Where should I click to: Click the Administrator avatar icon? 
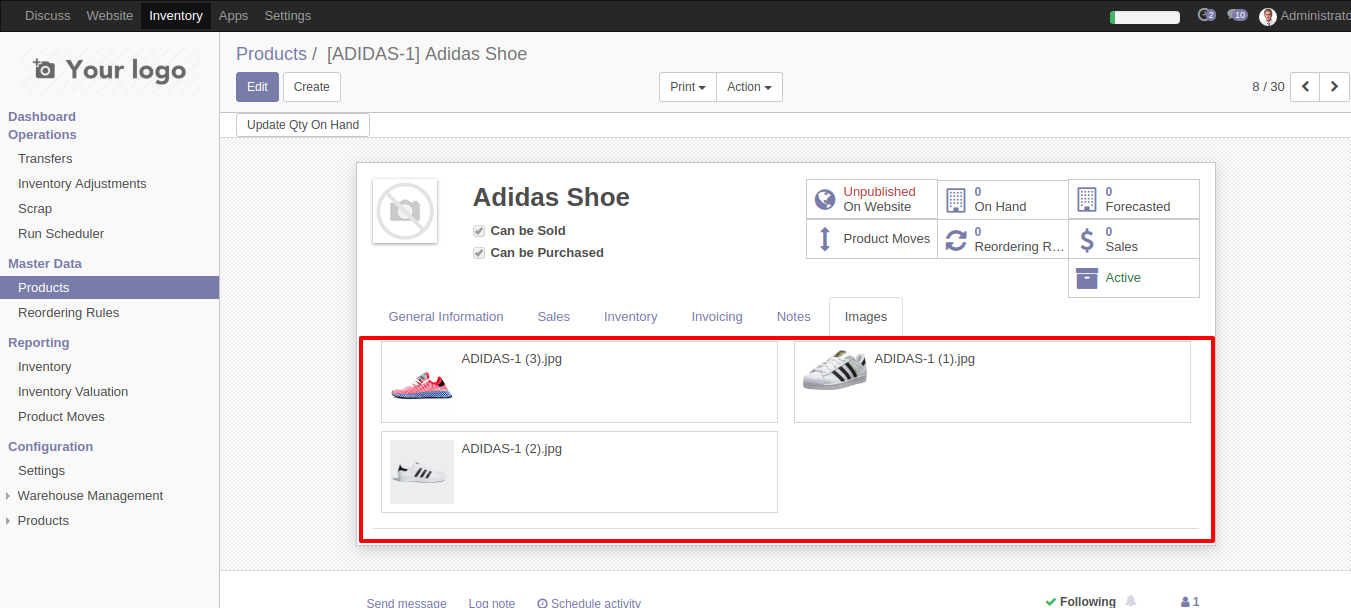coord(1268,16)
